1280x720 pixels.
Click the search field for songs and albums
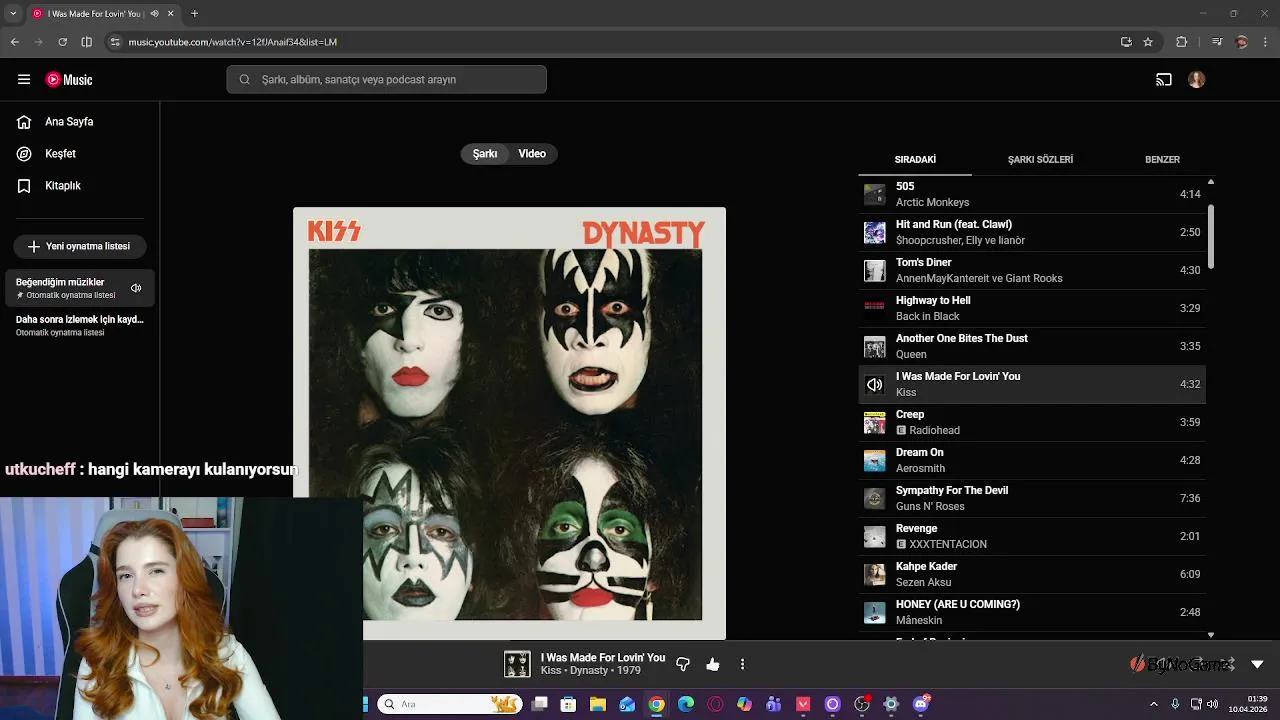point(386,80)
